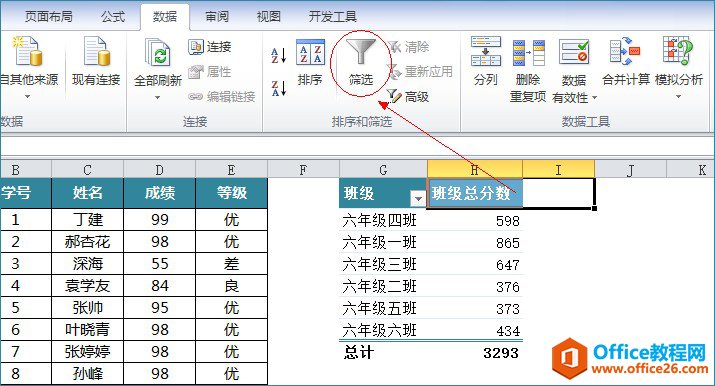Image resolution: width=715 pixels, height=386 pixels.
Task: Select column G header
Action: pyautogui.click(x=383, y=170)
